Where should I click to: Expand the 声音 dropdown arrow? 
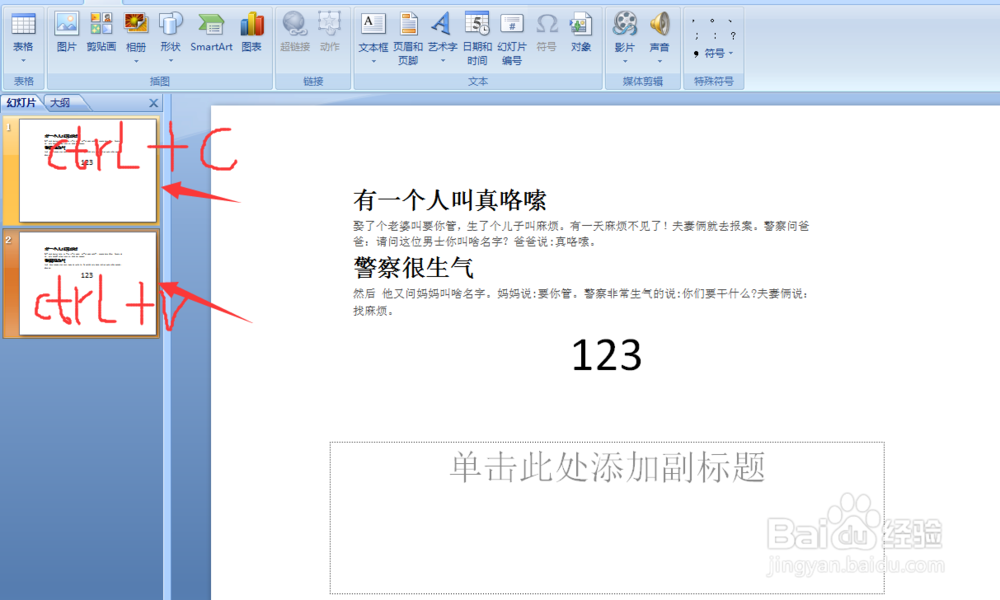tap(659, 61)
